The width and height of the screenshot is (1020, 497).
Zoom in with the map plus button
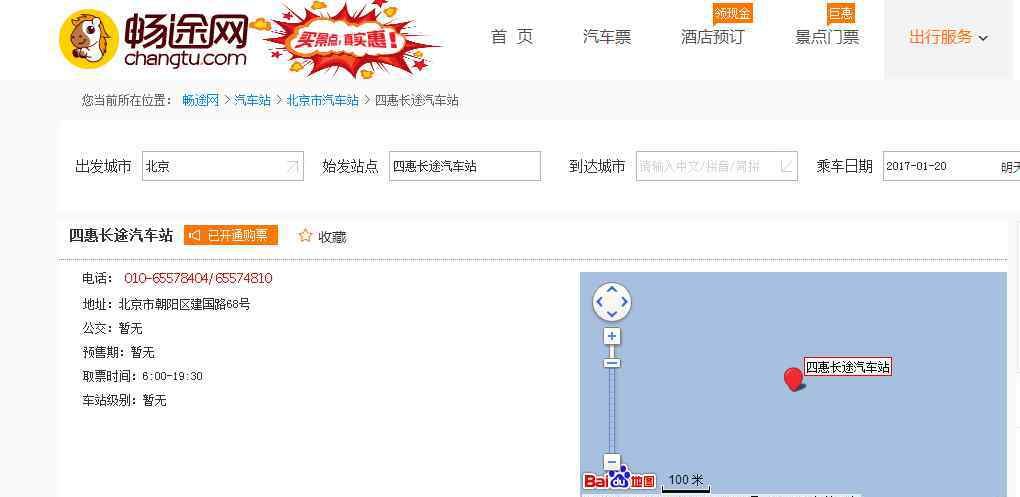click(611, 336)
